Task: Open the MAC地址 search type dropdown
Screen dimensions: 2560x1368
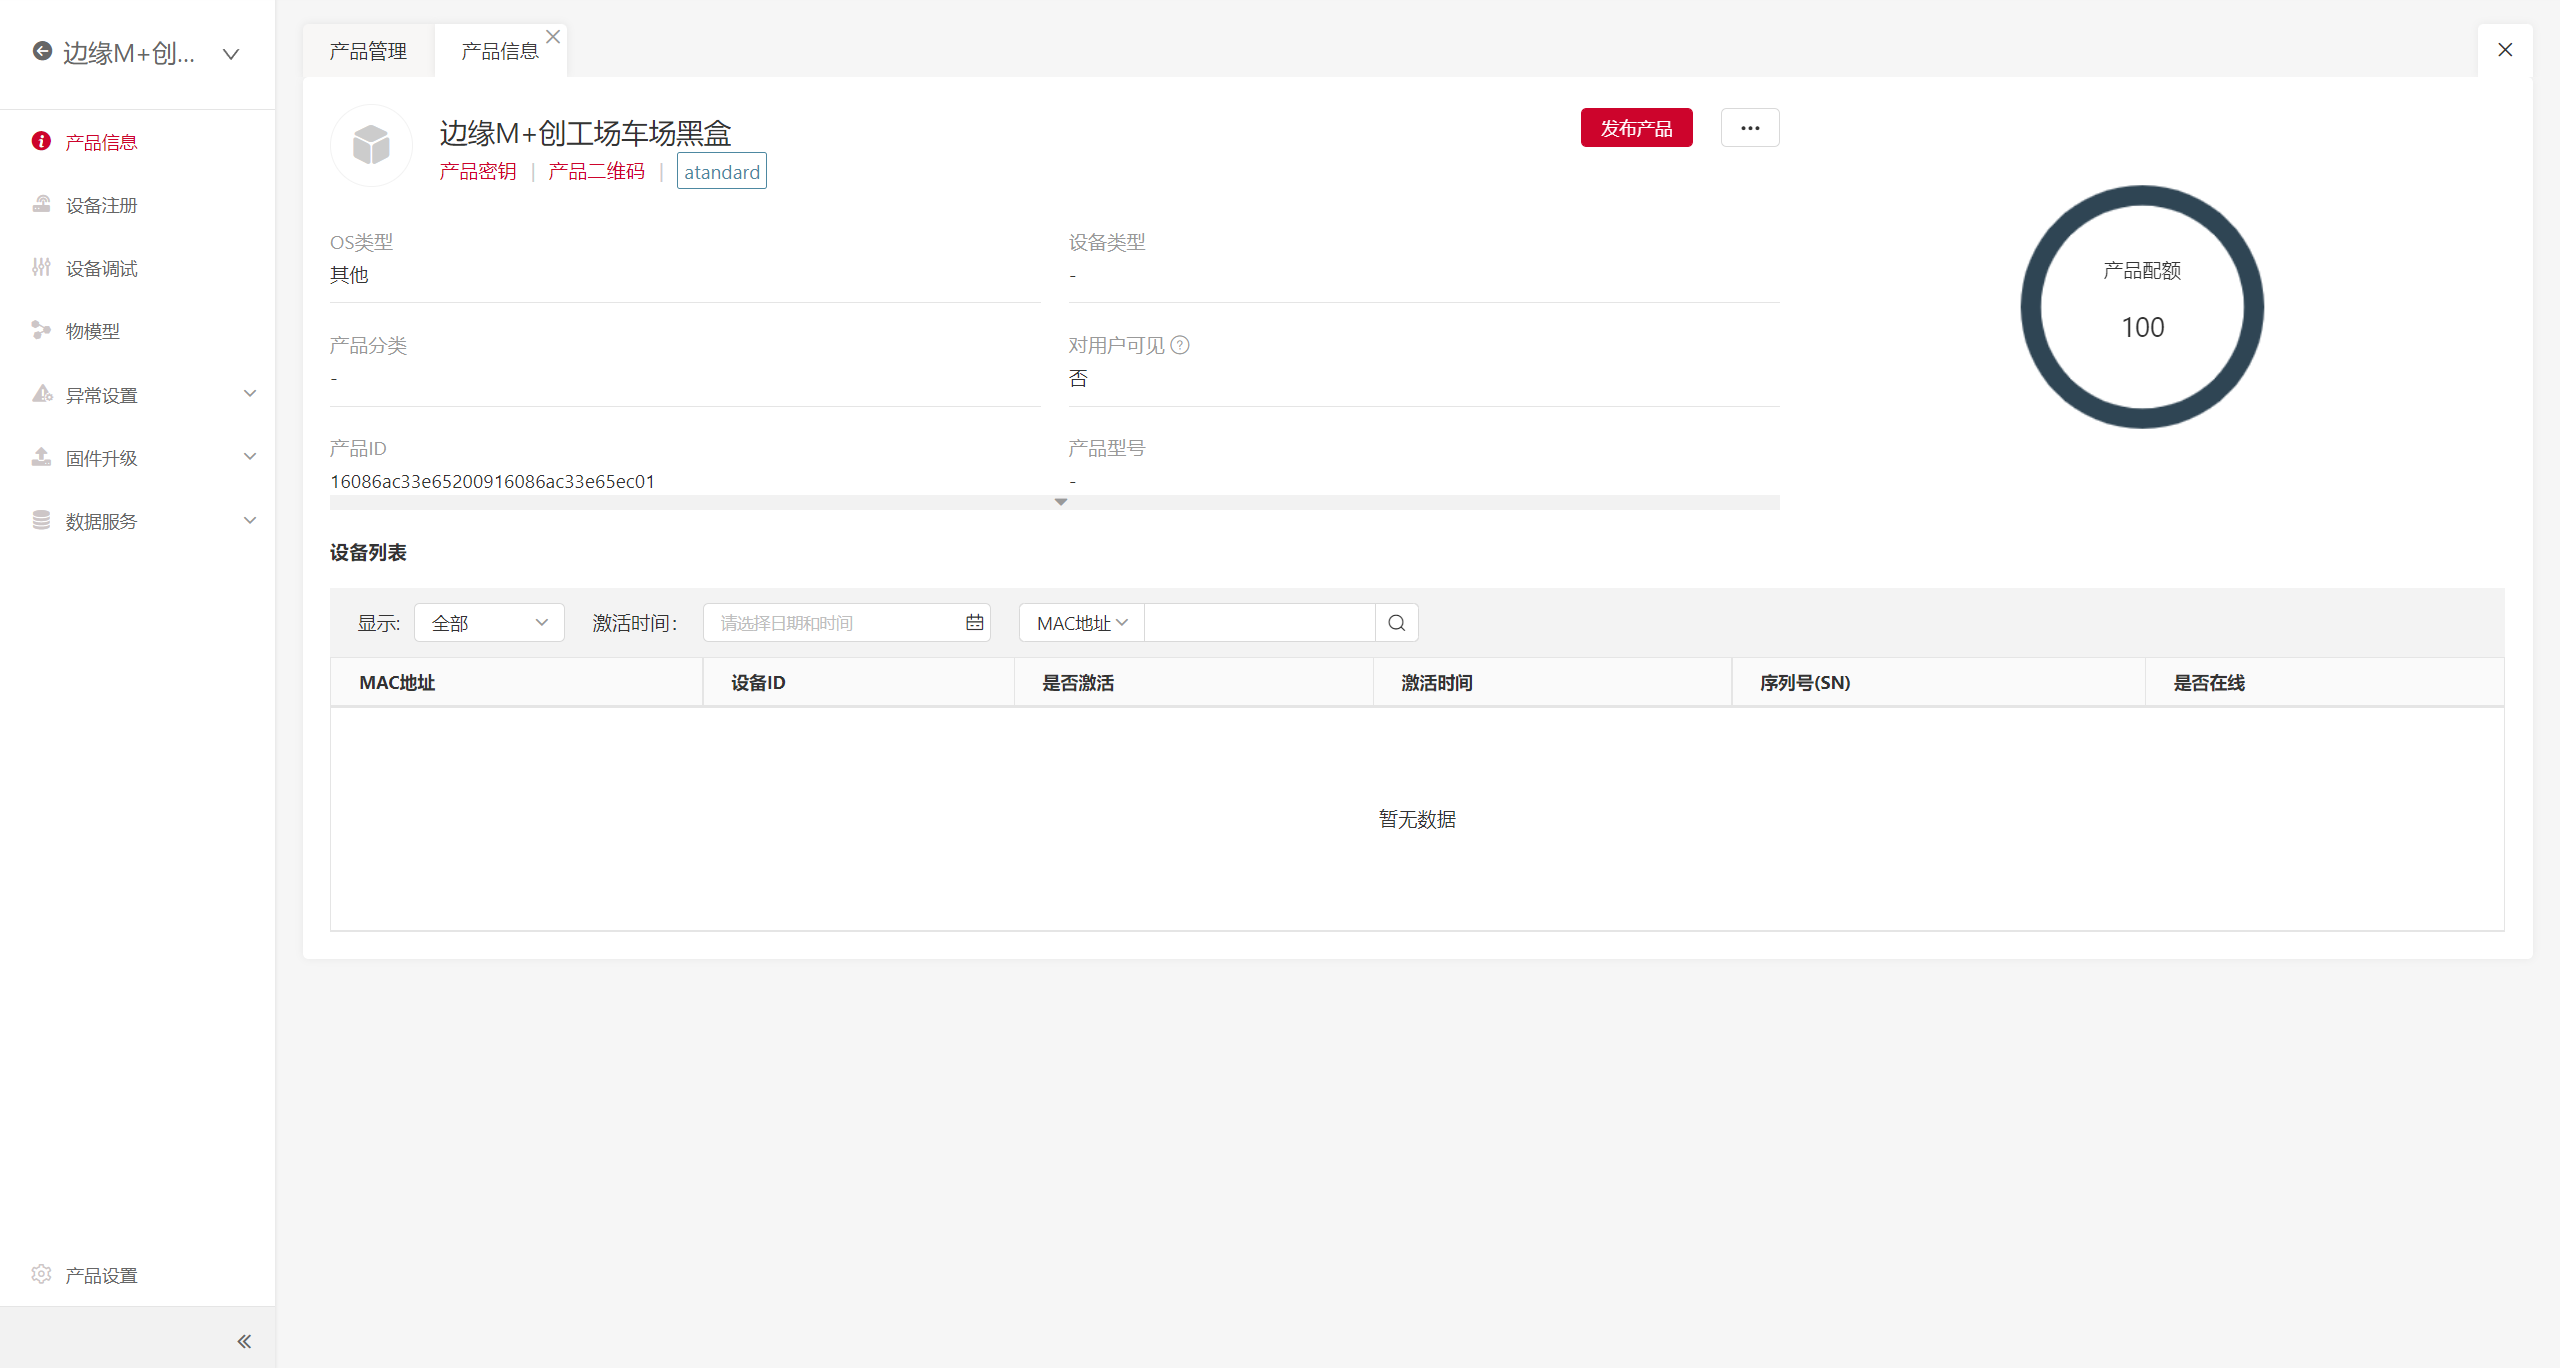Action: (x=1081, y=623)
